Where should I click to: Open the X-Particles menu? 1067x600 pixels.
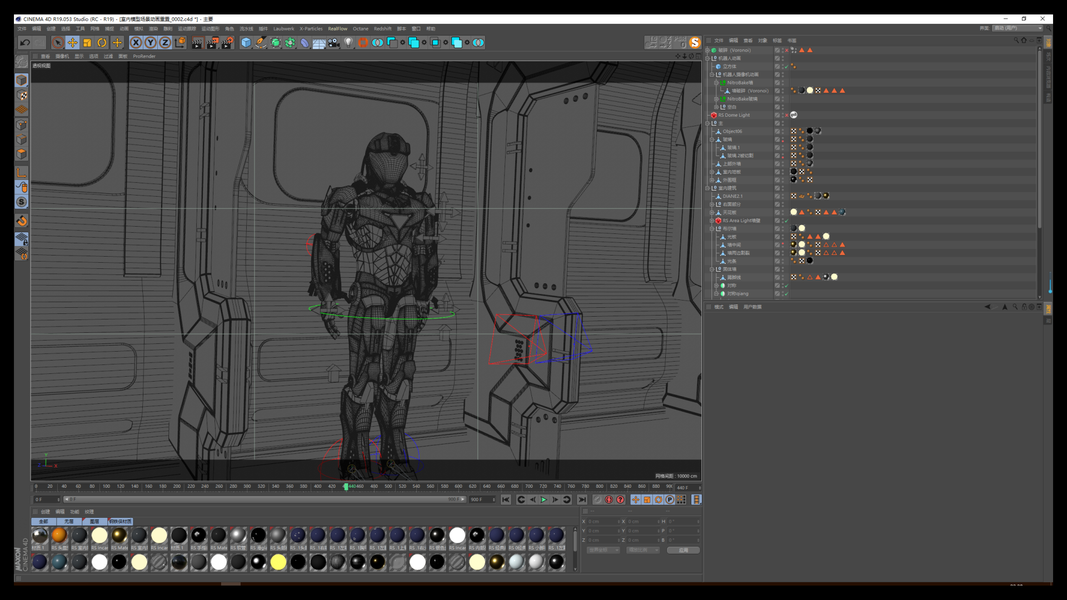(311, 29)
